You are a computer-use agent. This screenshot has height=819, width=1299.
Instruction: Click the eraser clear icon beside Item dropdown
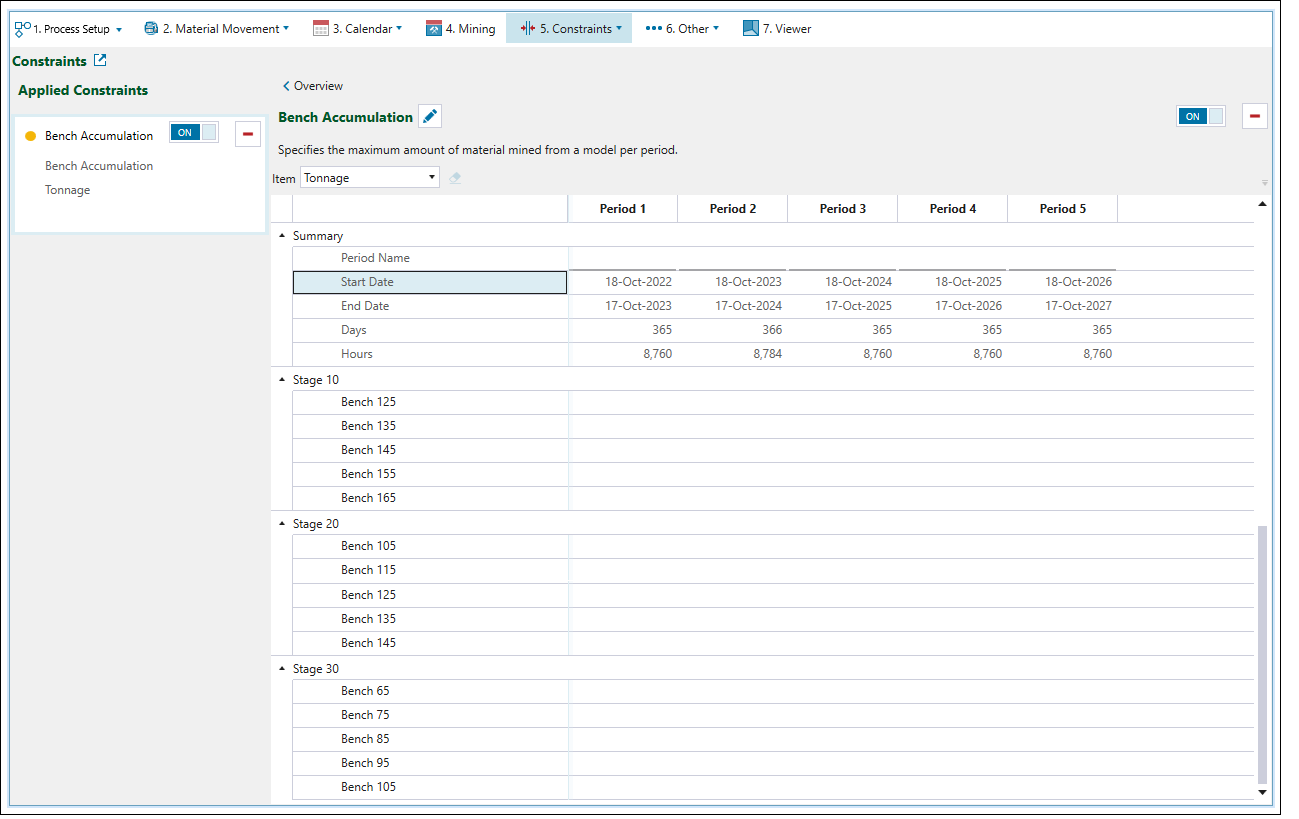click(455, 178)
